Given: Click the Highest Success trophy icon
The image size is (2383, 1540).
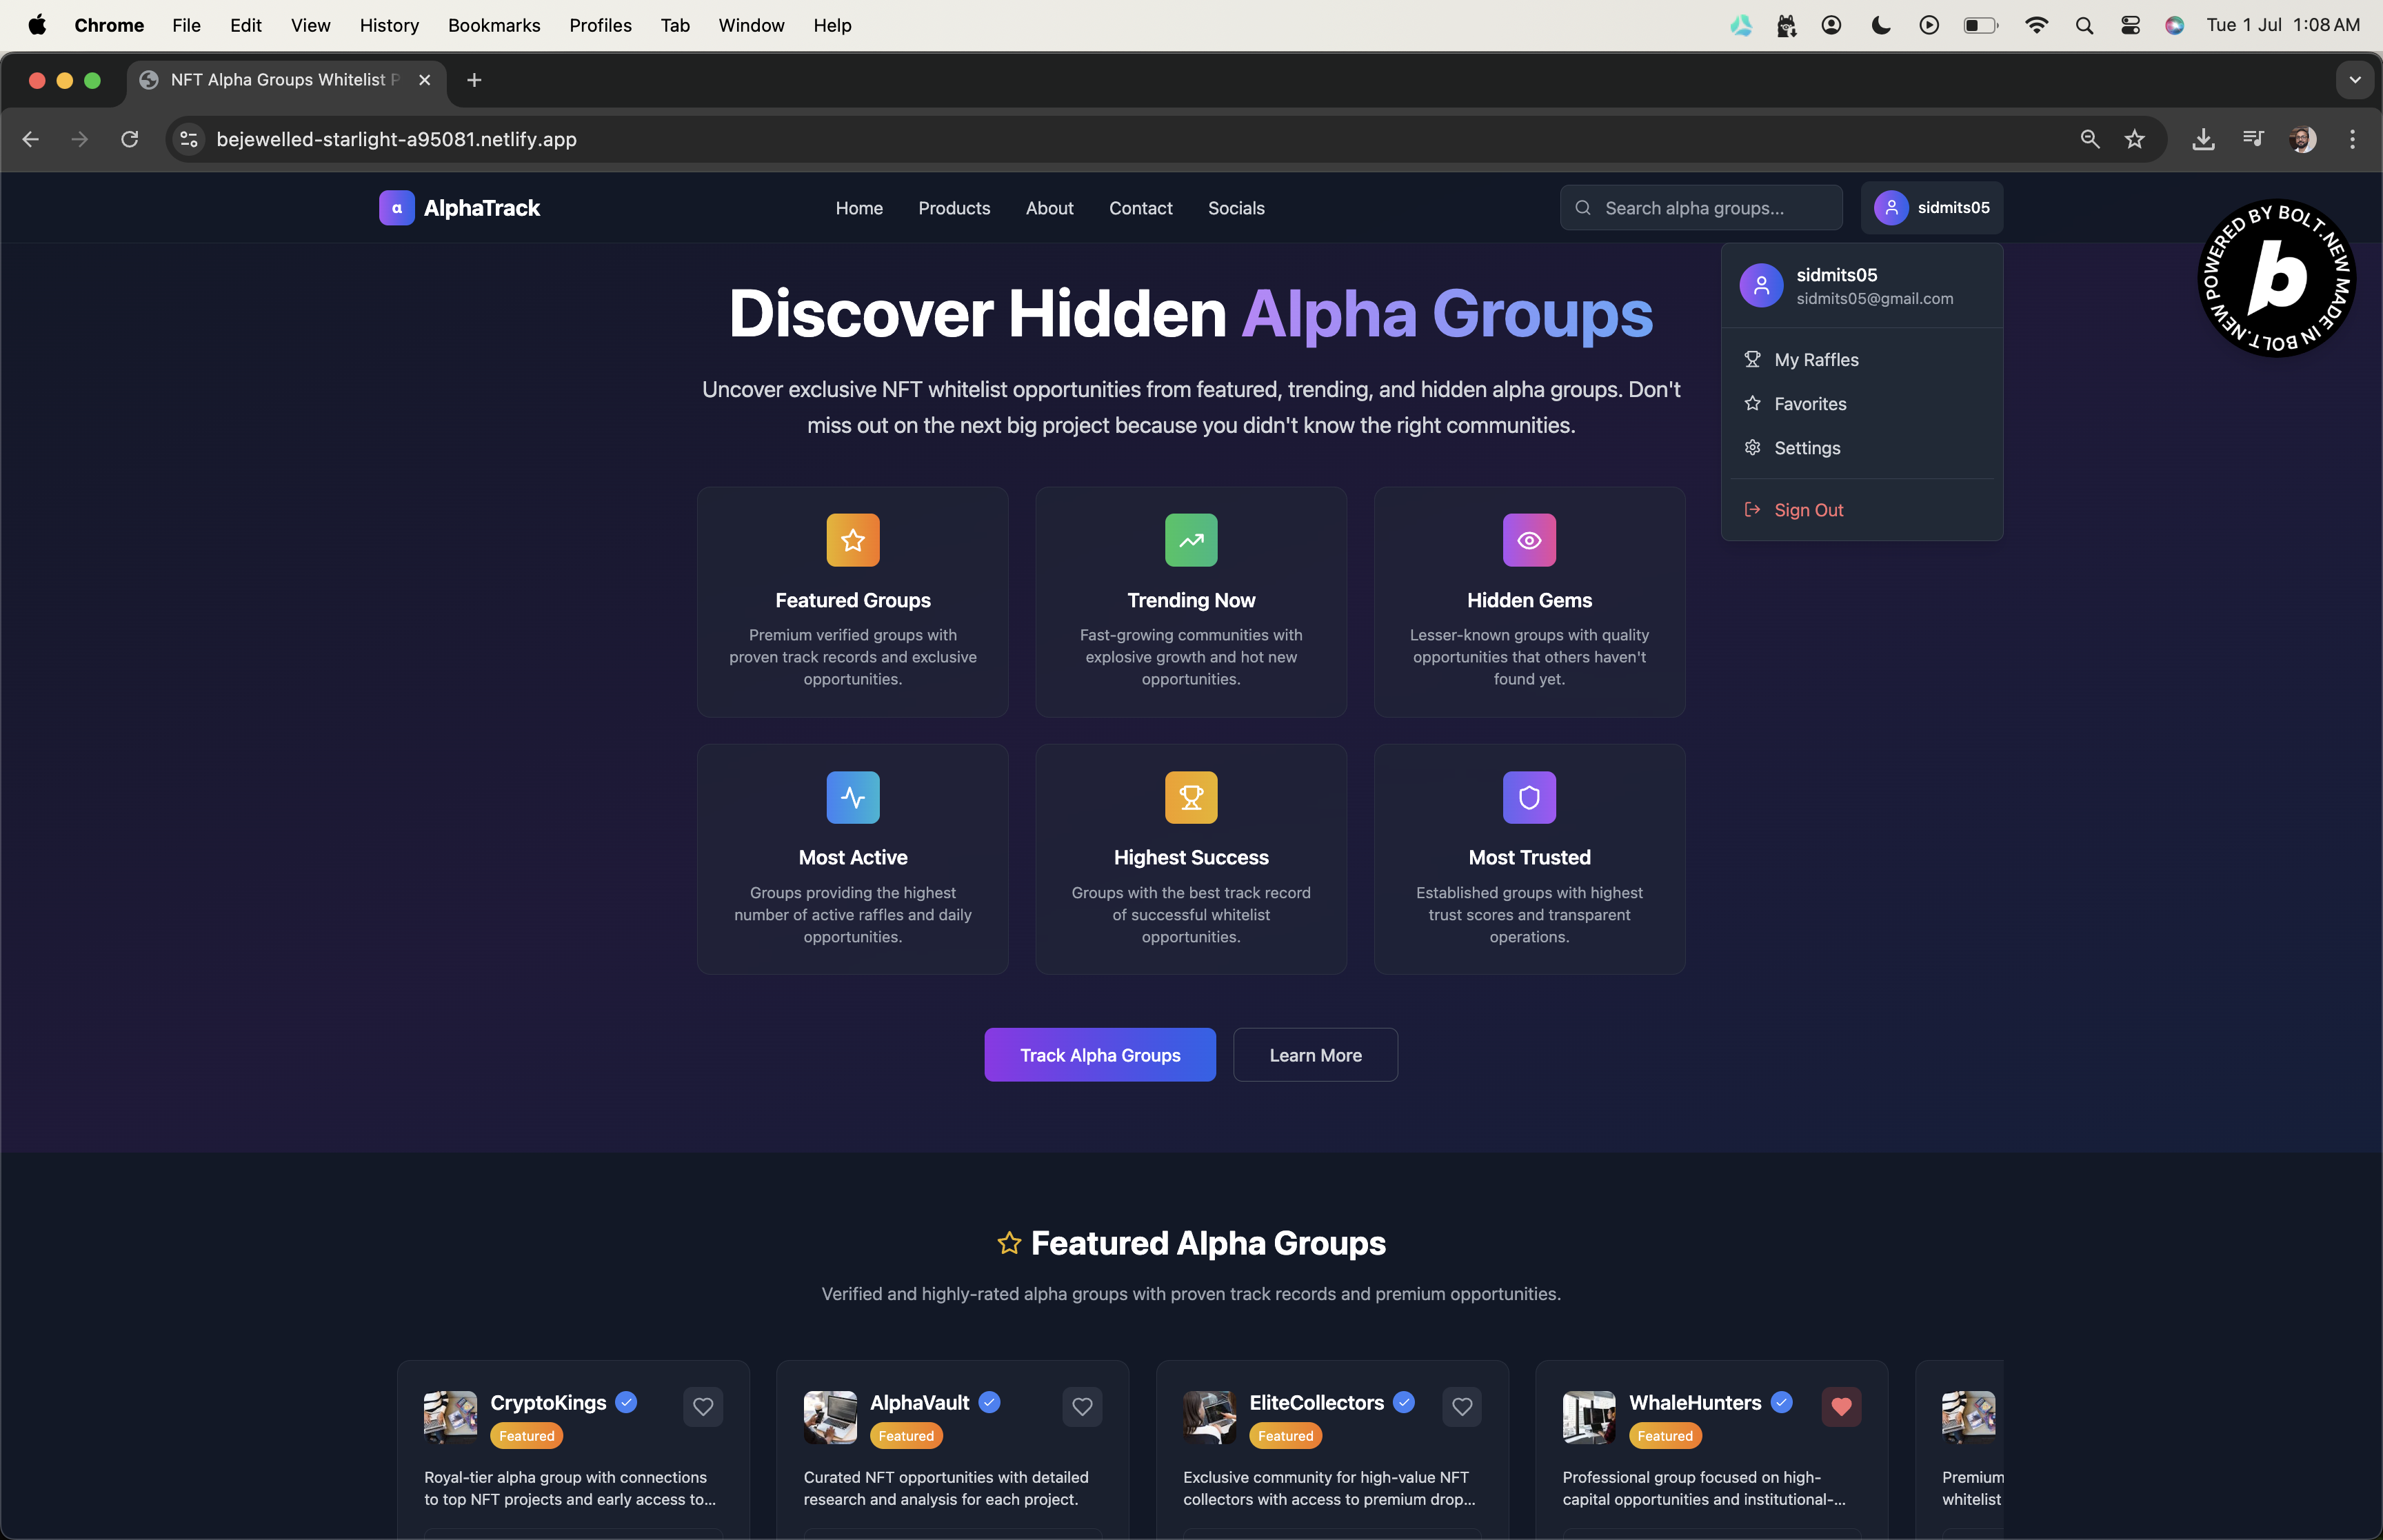Looking at the screenshot, I should tap(1190, 797).
